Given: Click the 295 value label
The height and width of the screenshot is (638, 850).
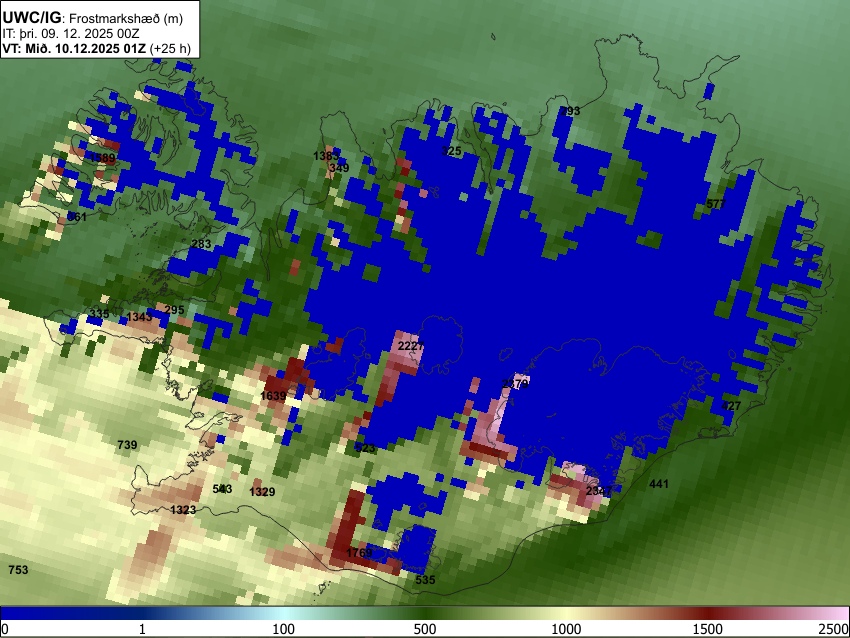Looking at the screenshot, I should pyautogui.click(x=174, y=310).
